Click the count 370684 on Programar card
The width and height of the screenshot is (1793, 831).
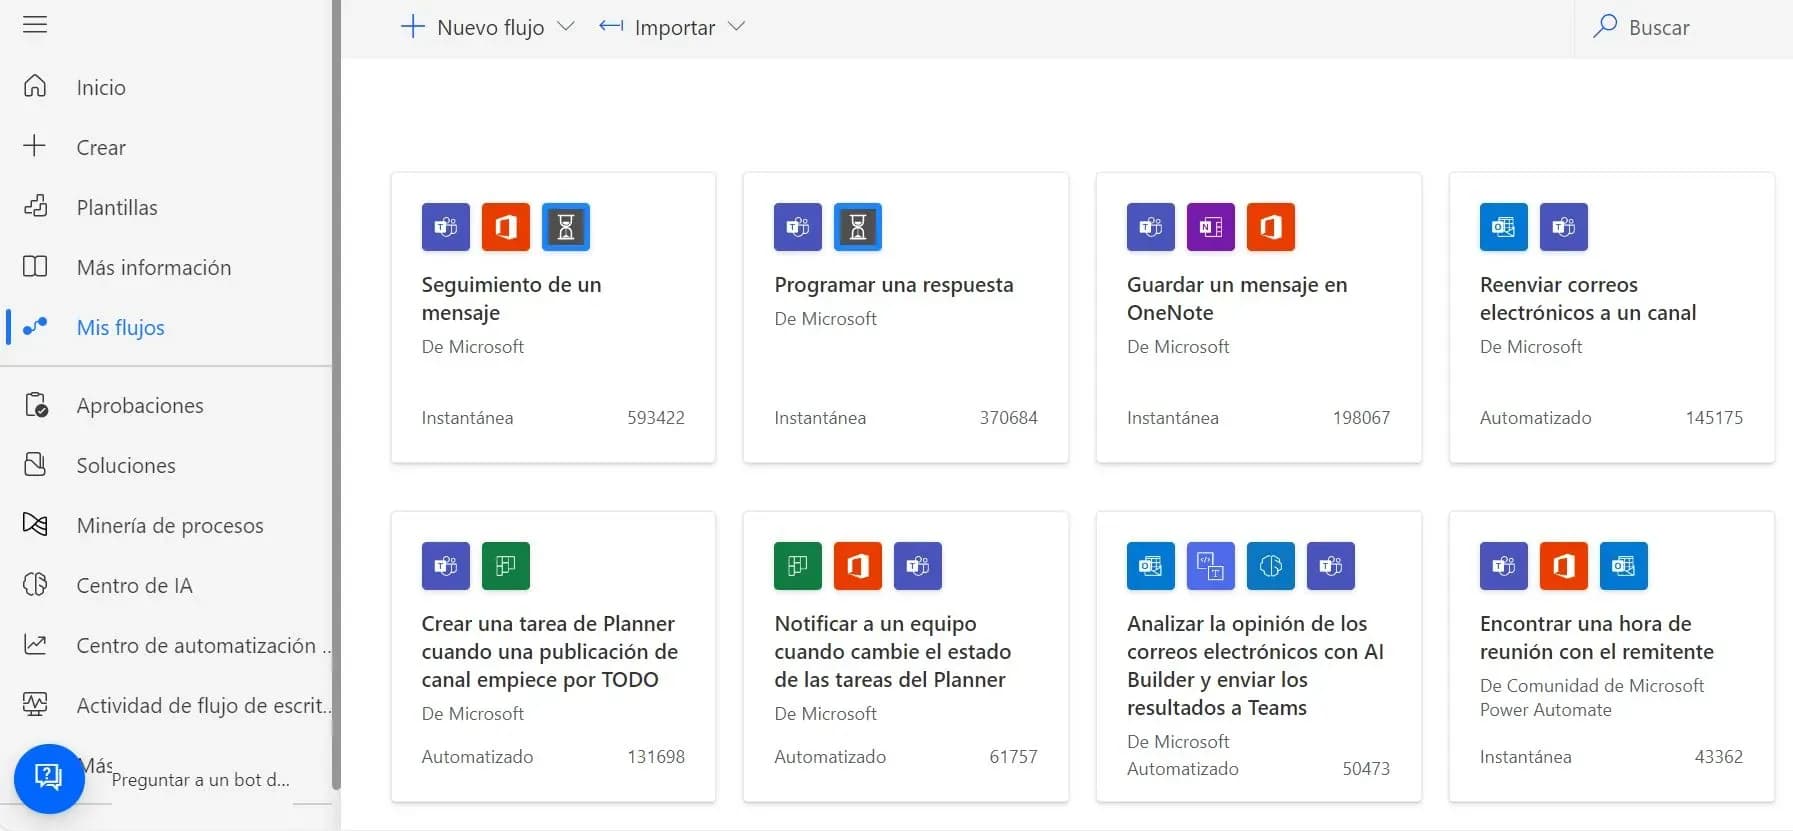tap(1008, 417)
